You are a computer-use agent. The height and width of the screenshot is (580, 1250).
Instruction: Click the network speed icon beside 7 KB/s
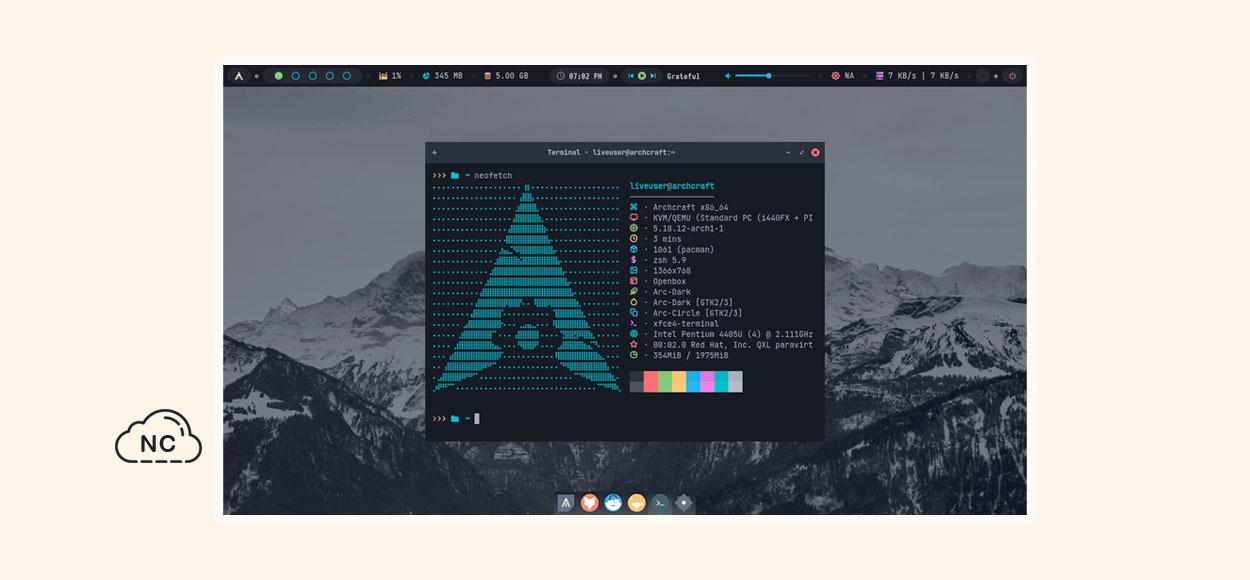(879, 76)
